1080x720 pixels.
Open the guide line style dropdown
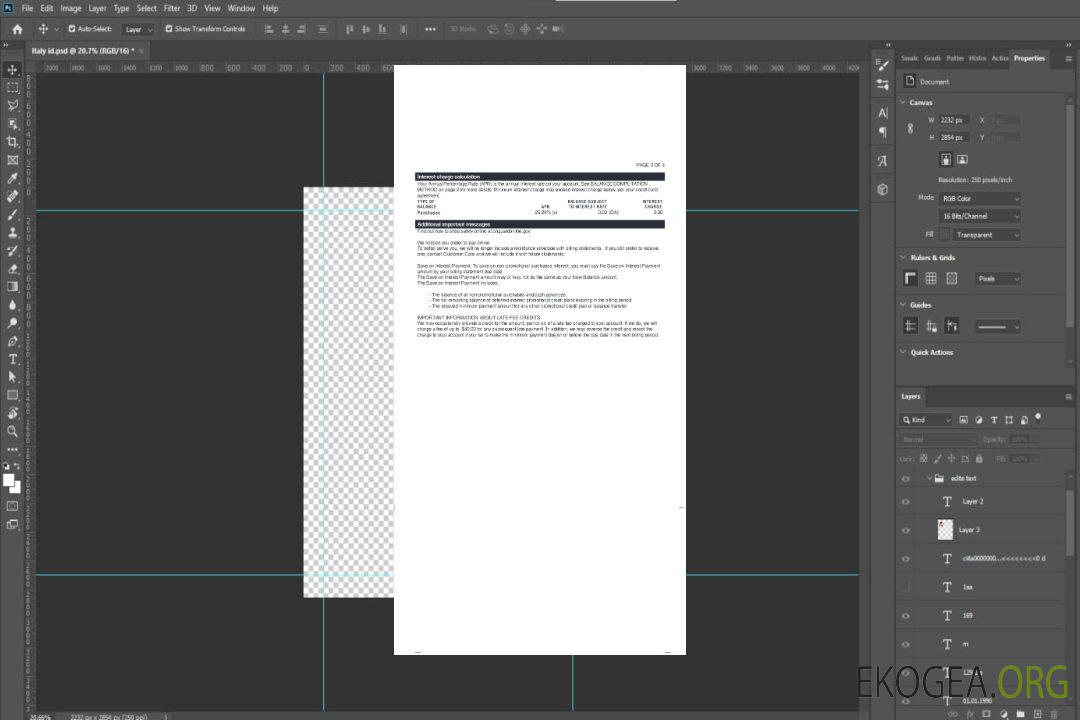pos(997,327)
